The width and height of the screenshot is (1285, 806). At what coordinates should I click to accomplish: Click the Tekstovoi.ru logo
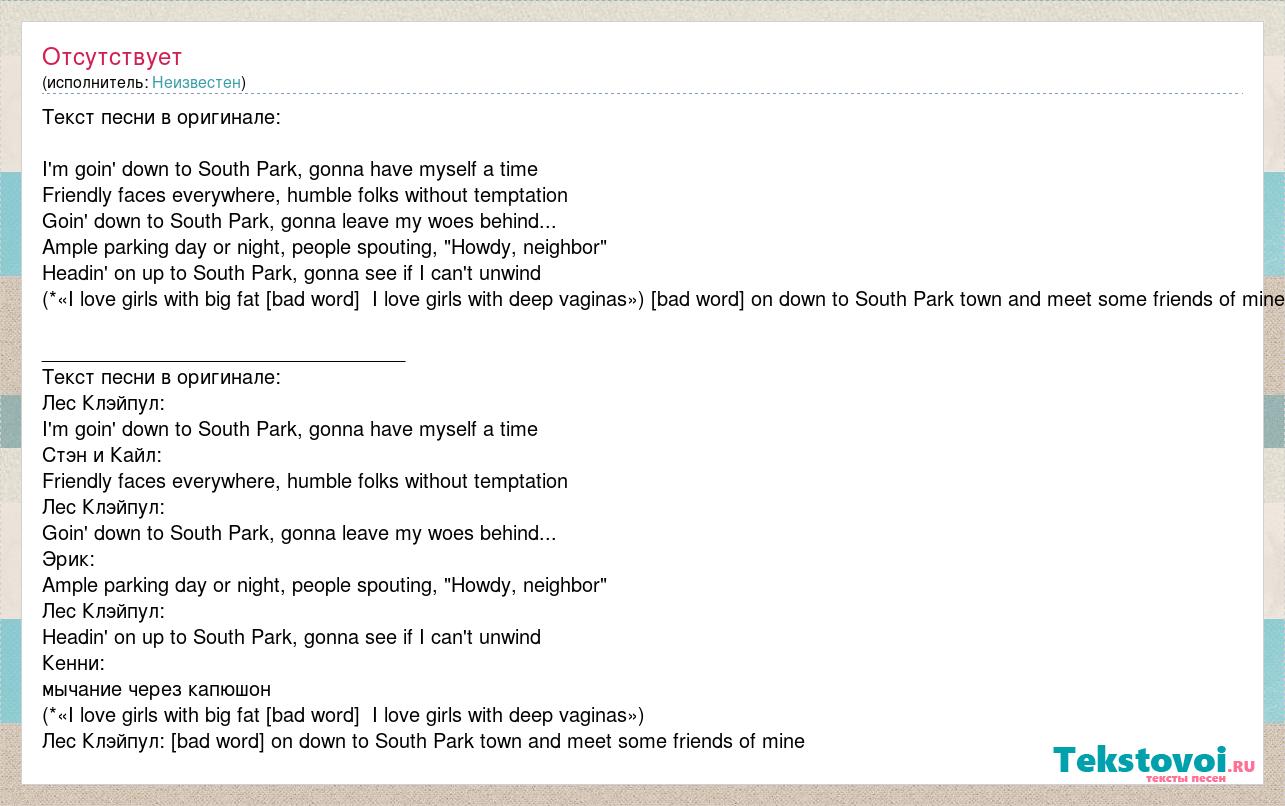coord(1153,761)
